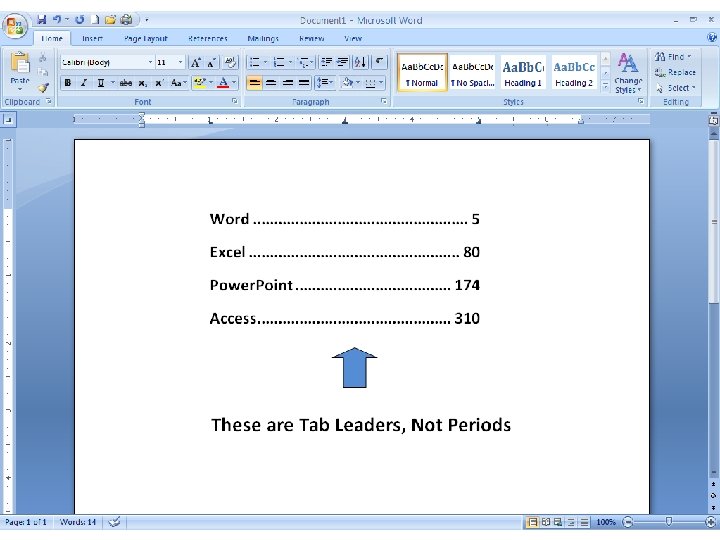Toggle italic formatting
The width and height of the screenshot is (720, 540).
(84, 83)
